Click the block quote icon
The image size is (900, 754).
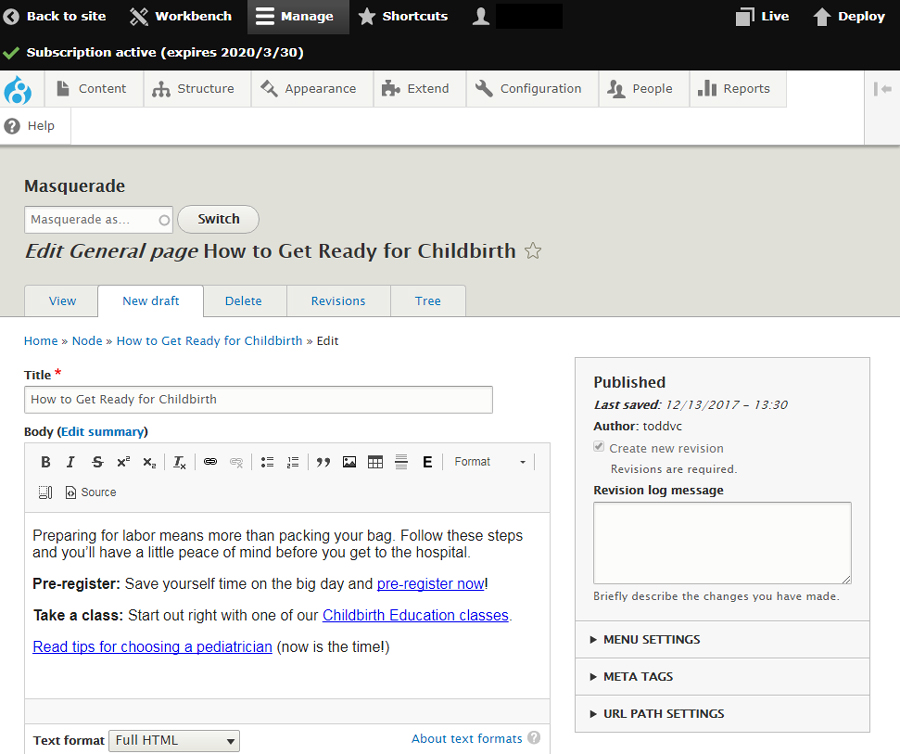pyautogui.click(x=323, y=462)
